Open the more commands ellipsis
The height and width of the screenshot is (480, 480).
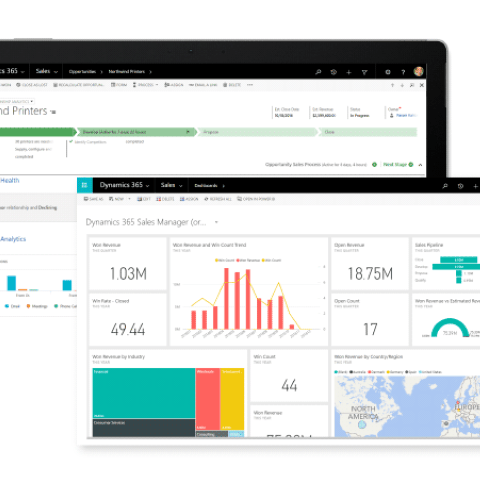coord(250,85)
